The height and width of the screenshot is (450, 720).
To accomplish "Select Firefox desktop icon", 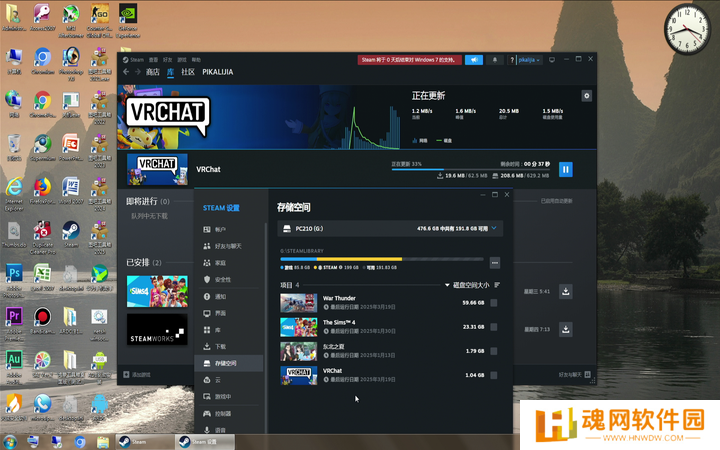I will coord(43,191).
